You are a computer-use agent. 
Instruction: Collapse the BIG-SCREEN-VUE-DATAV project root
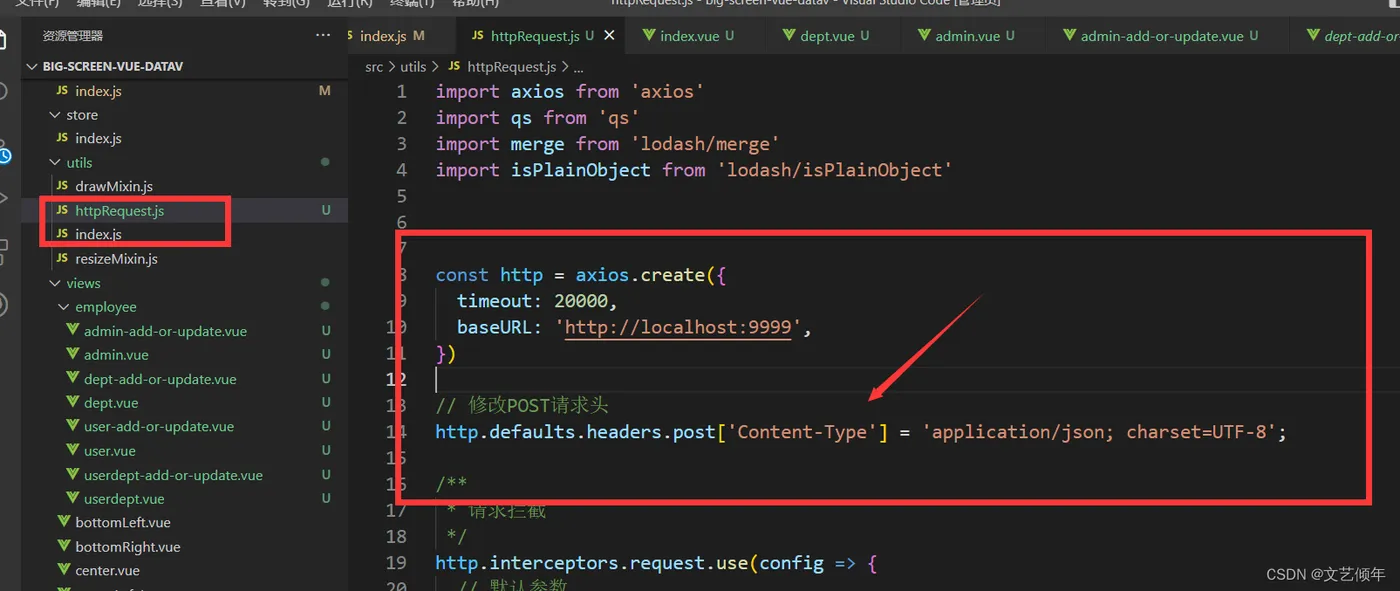point(33,67)
